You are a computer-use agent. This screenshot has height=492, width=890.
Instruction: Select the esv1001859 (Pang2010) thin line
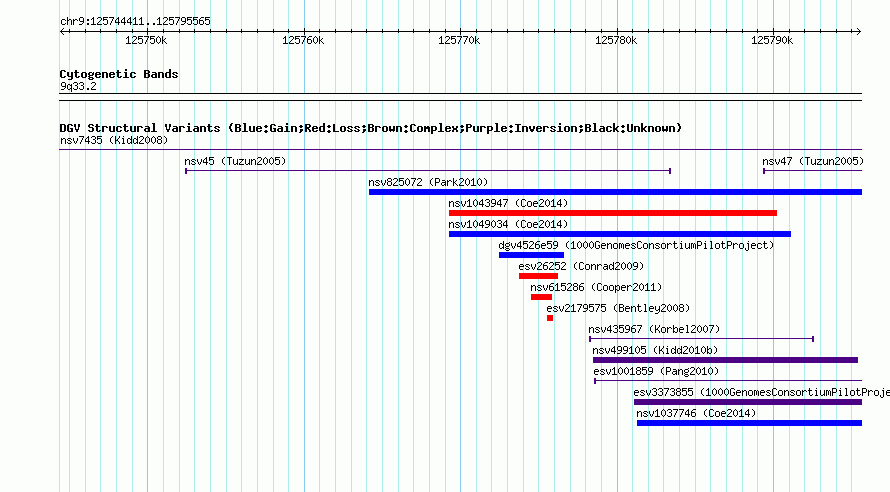[x=728, y=381]
